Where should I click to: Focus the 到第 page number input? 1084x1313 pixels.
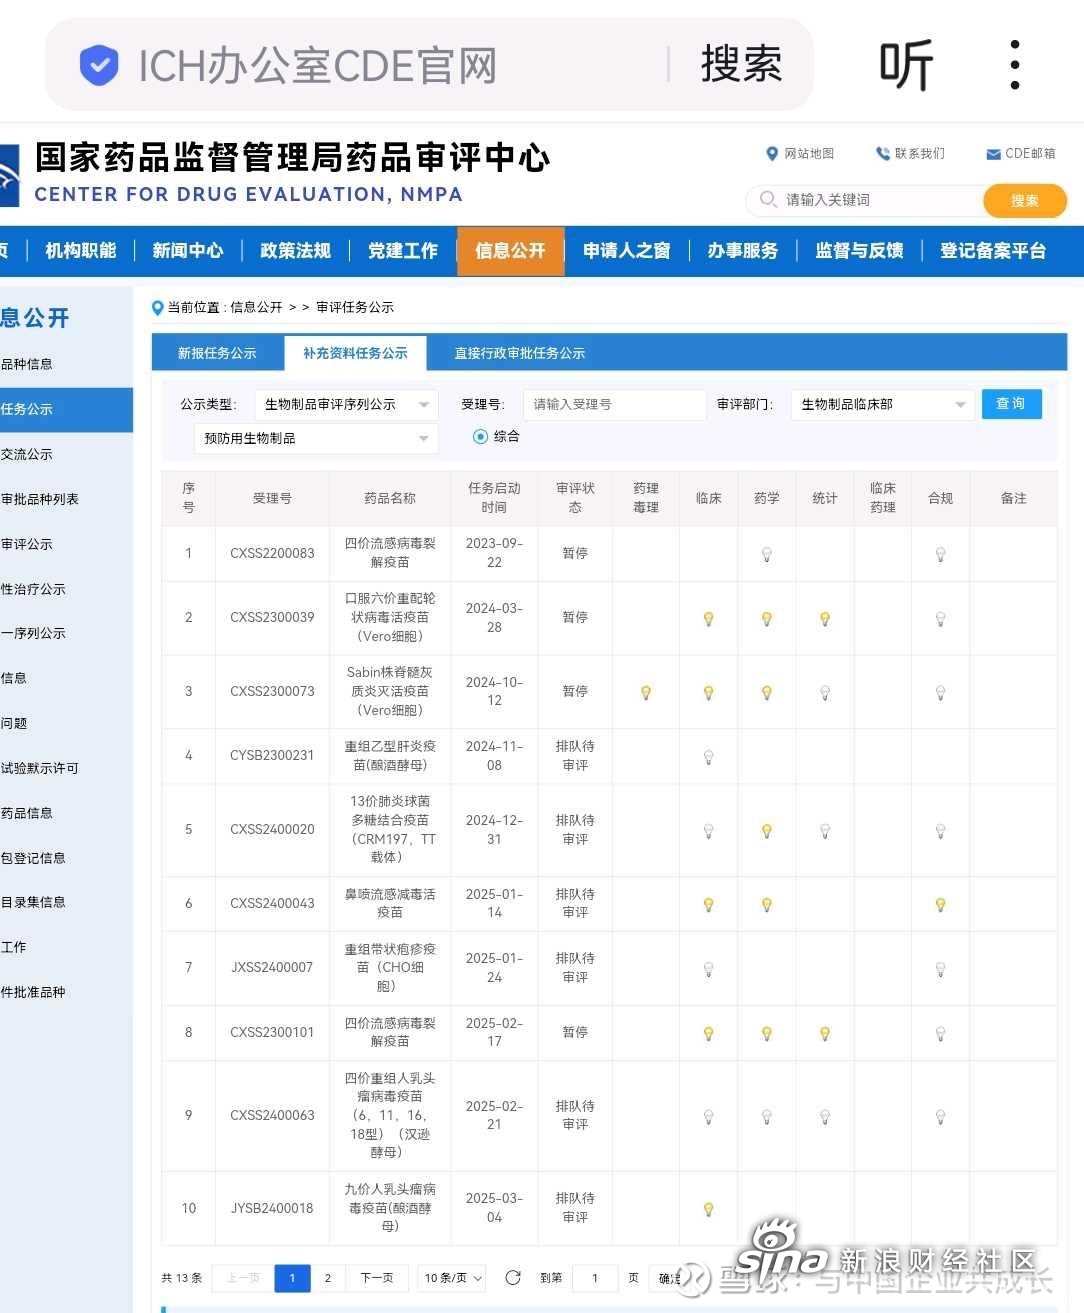[595, 1278]
